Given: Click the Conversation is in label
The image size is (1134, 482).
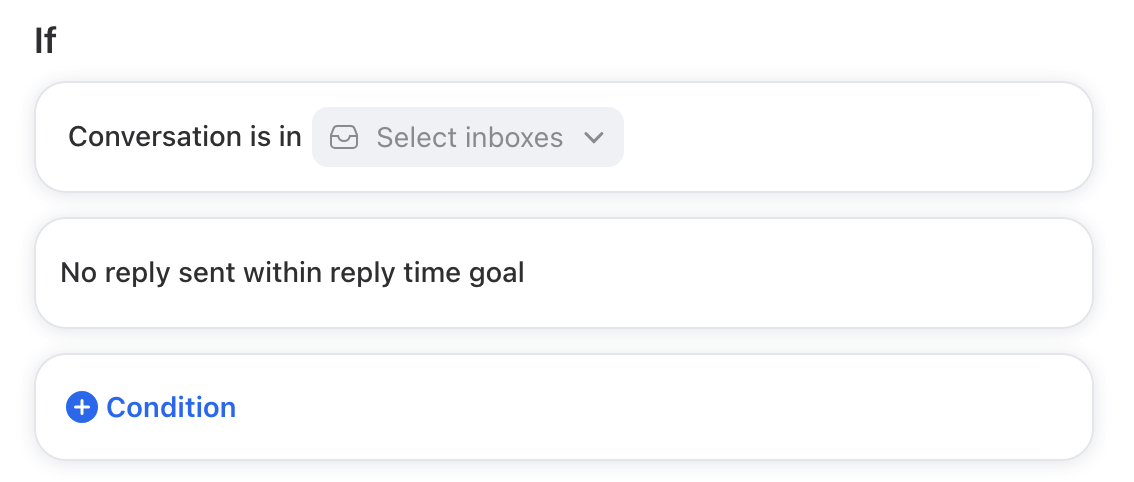Looking at the screenshot, I should point(184,137).
